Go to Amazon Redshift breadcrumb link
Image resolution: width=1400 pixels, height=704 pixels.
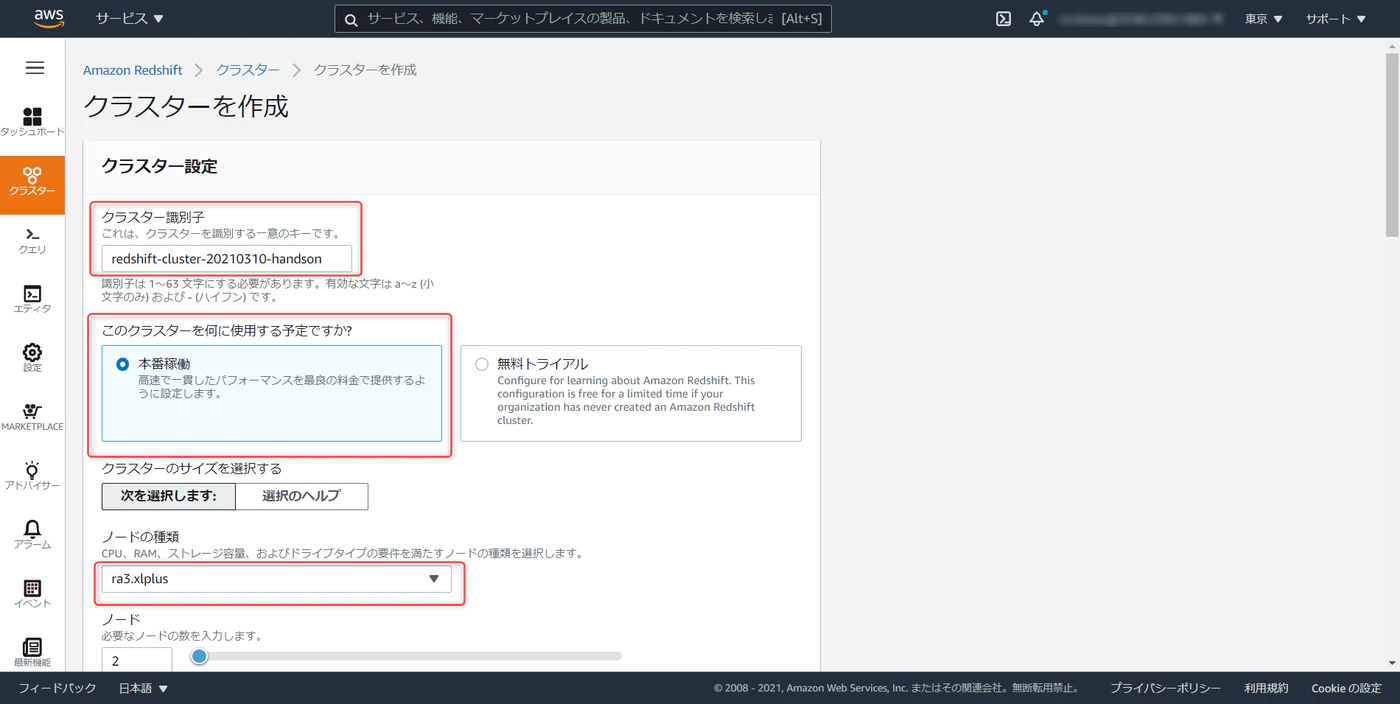133,70
